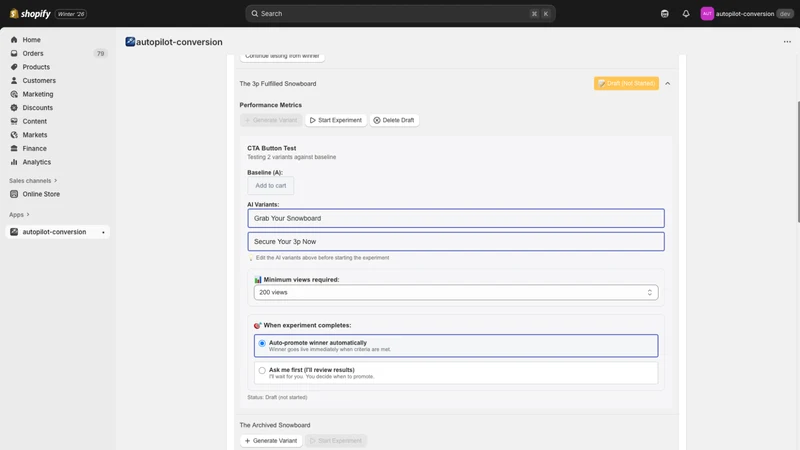800x450 pixels.
Task: Click the dev label in top bar
Action: click(x=785, y=14)
